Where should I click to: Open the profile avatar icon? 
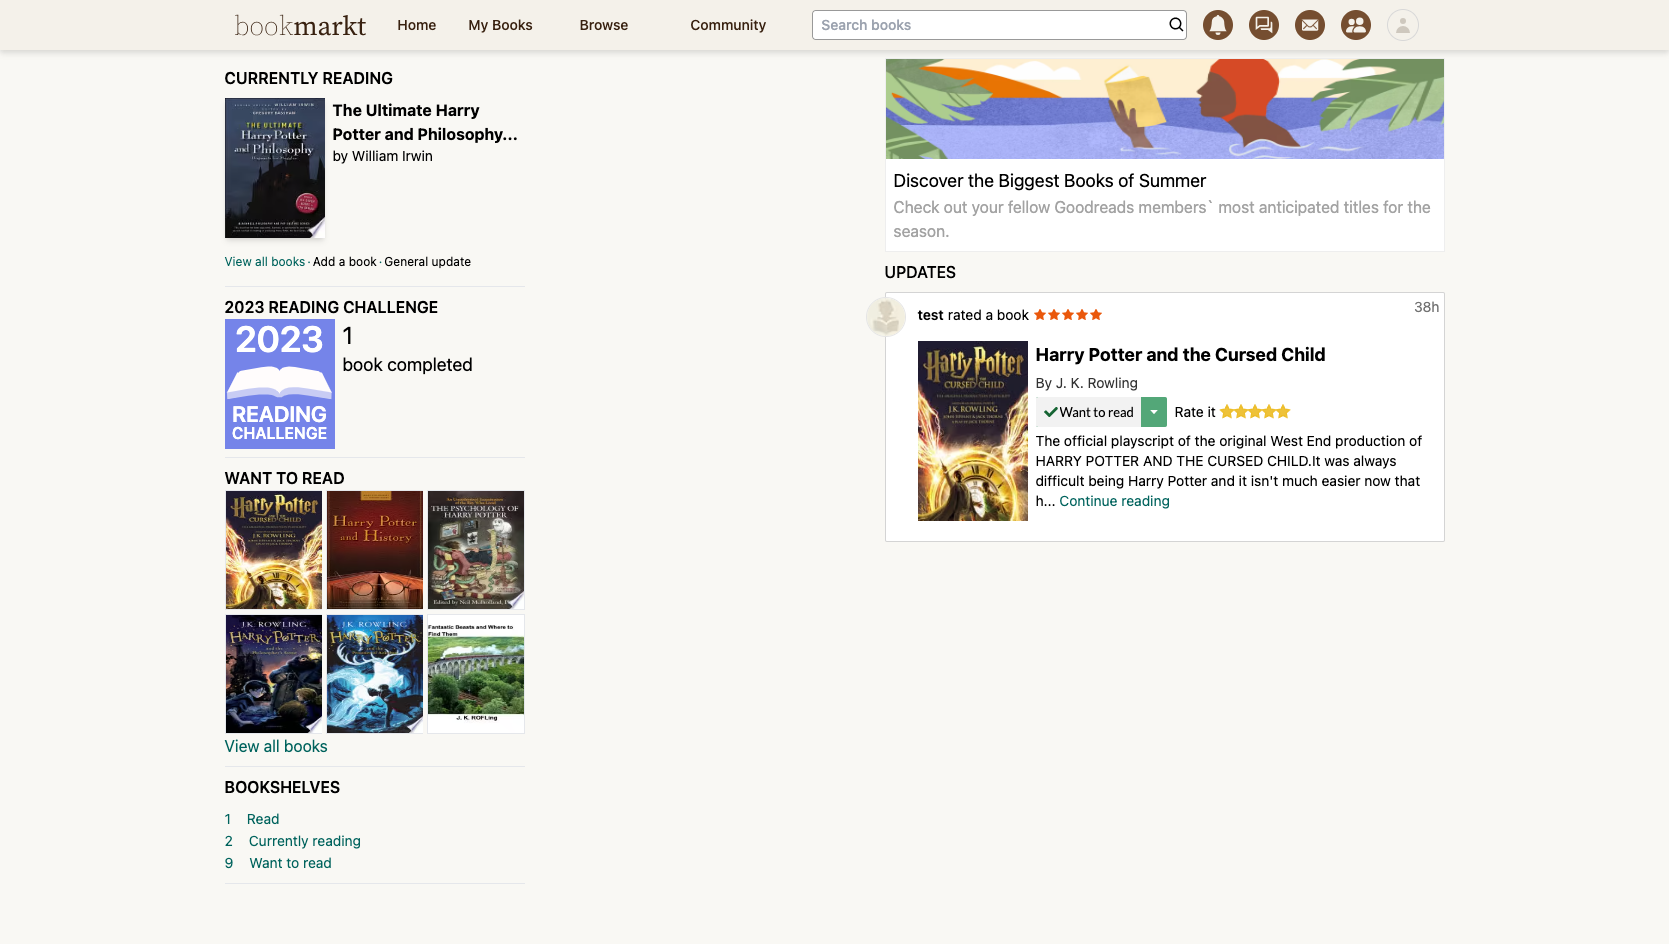pos(1402,25)
